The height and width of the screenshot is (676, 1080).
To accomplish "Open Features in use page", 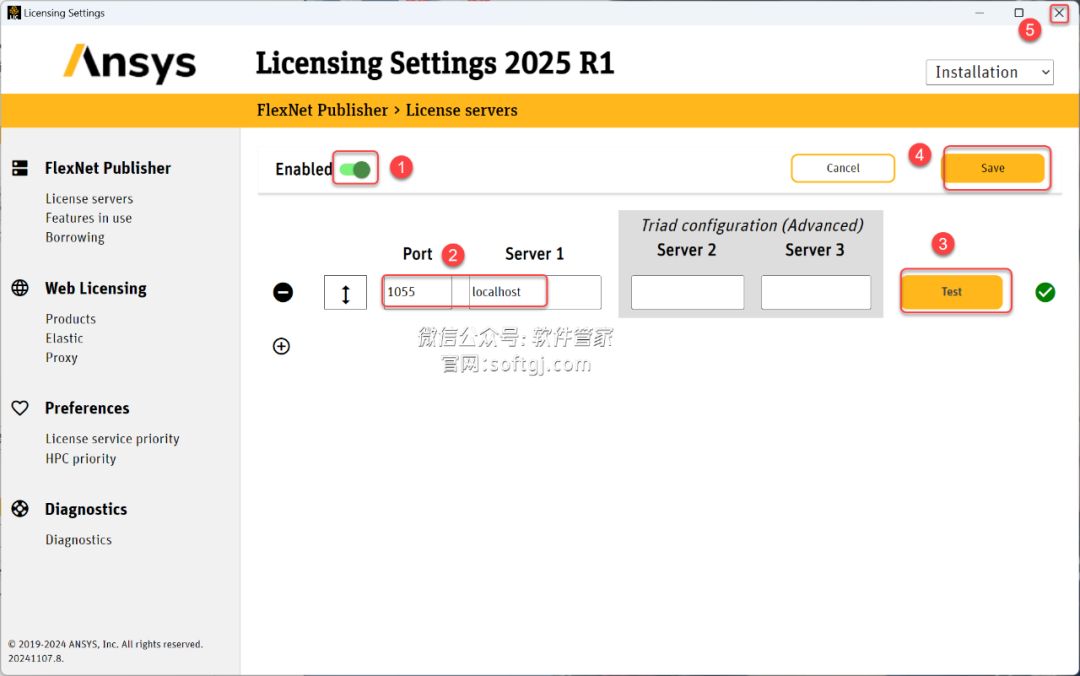I will [x=89, y=218].
